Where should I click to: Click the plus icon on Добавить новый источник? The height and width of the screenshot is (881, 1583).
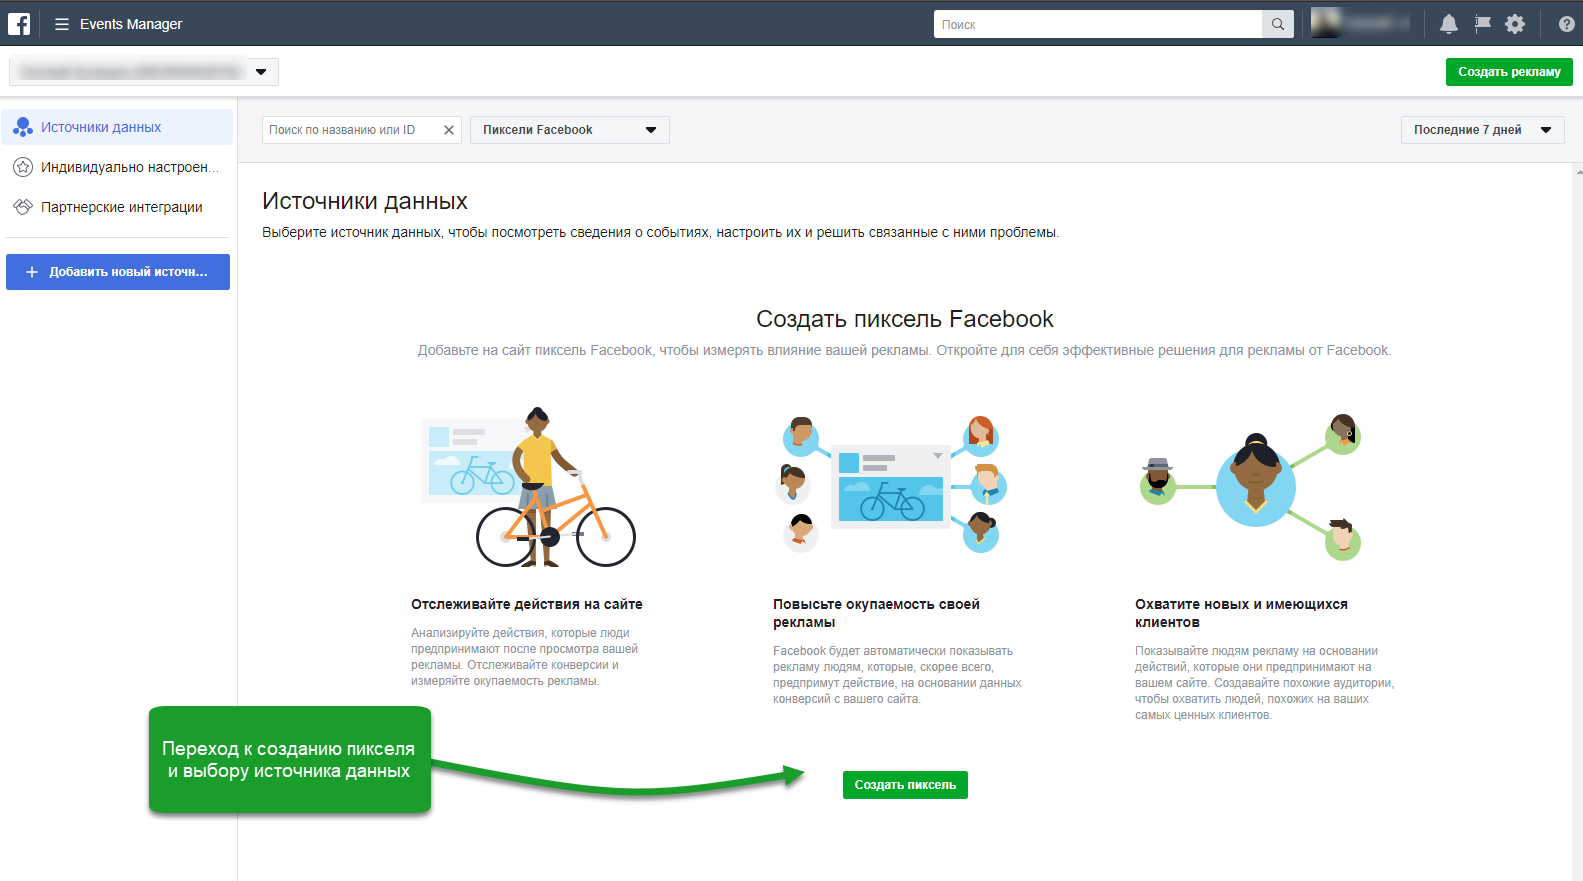32,272
